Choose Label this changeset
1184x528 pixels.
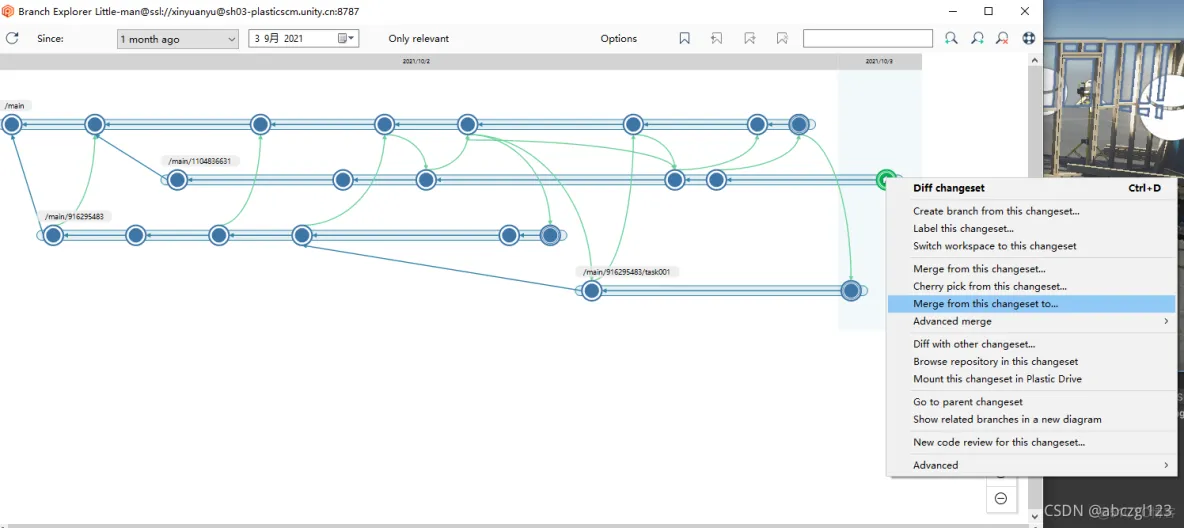[1031, 228]
